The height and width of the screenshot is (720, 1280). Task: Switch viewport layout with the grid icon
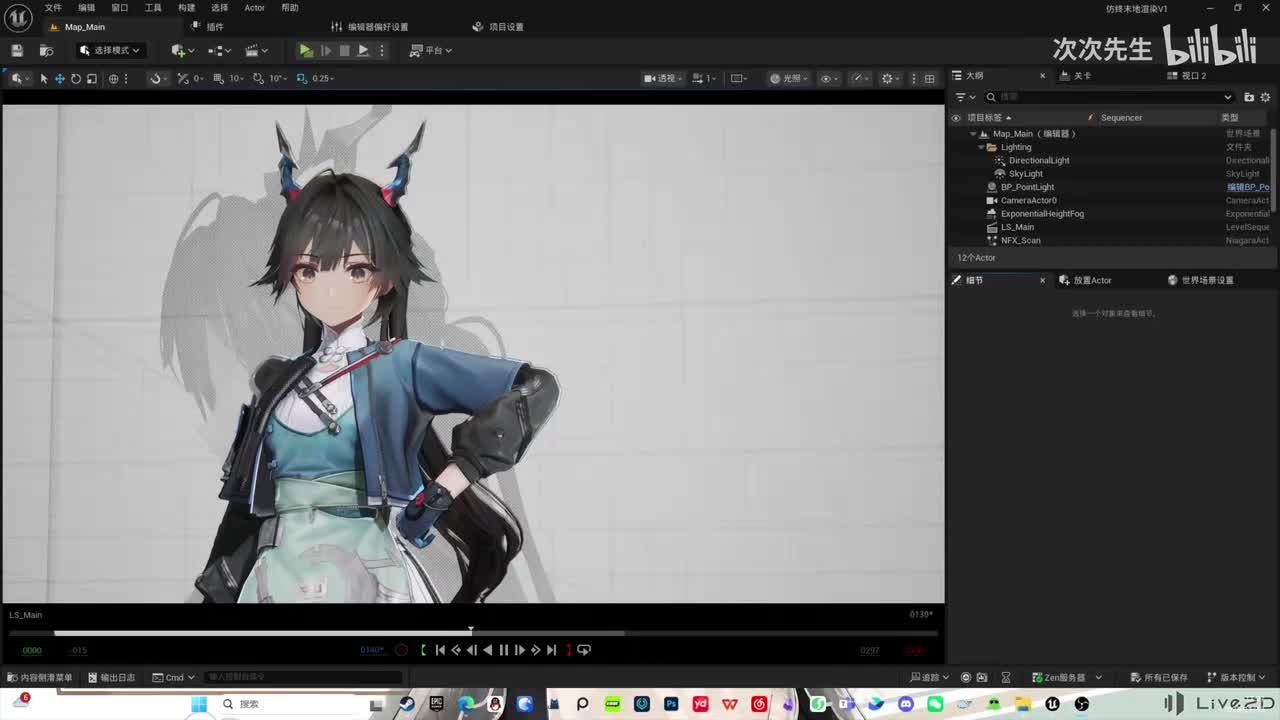[x=929, y=78]
